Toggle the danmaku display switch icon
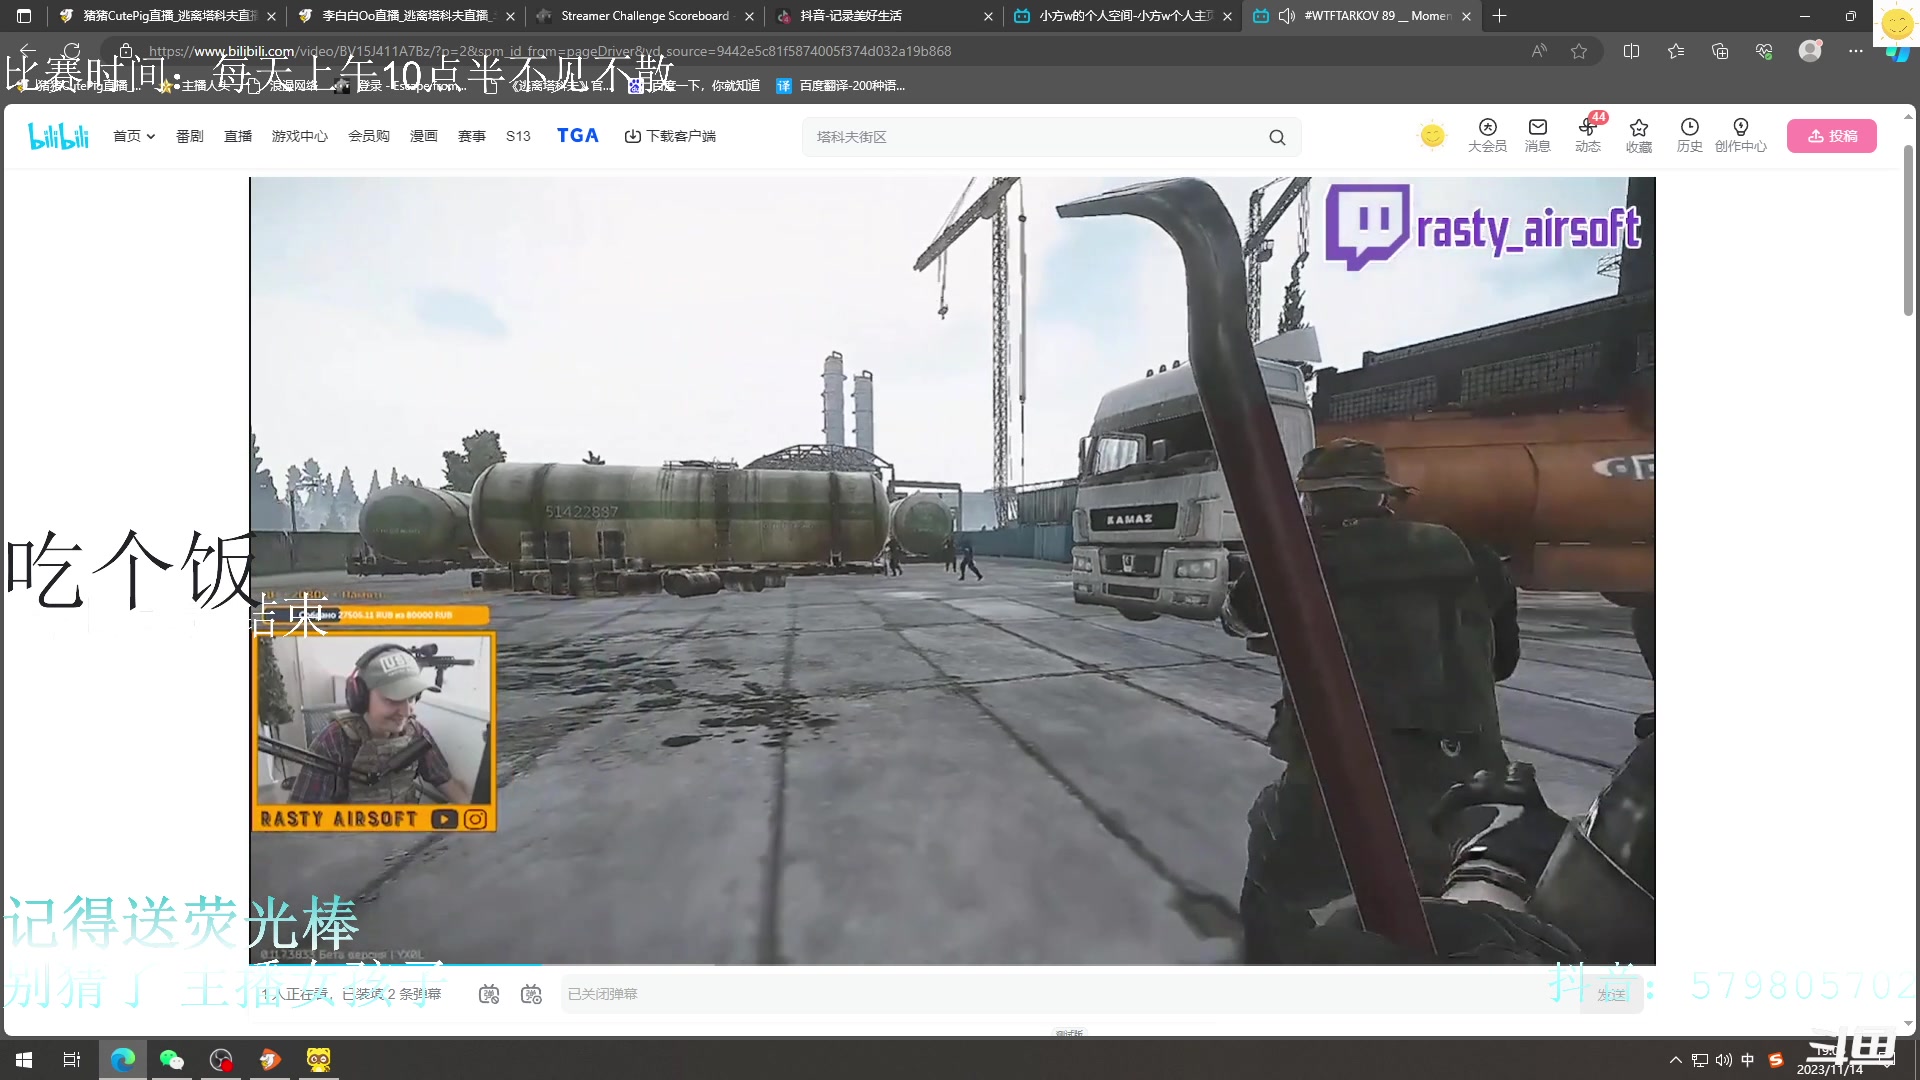Screen dimensions: 1920x1080 (x=489, y=994)
